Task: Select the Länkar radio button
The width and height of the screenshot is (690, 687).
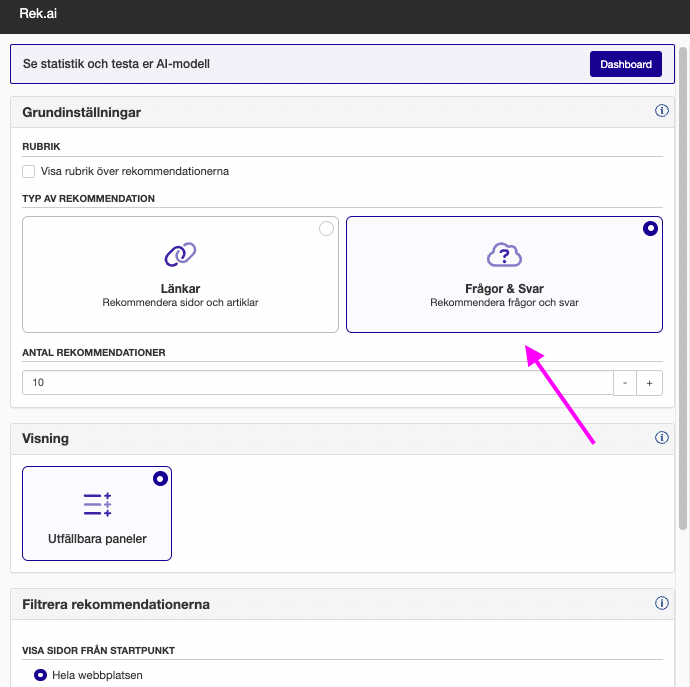Action: [x=326, y=229]
